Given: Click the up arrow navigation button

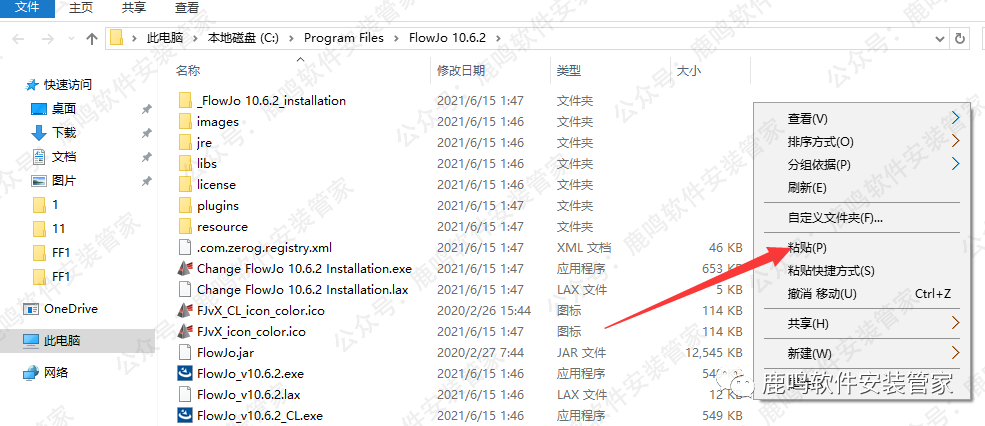Looking at the screenshot, I should [92, 38].
